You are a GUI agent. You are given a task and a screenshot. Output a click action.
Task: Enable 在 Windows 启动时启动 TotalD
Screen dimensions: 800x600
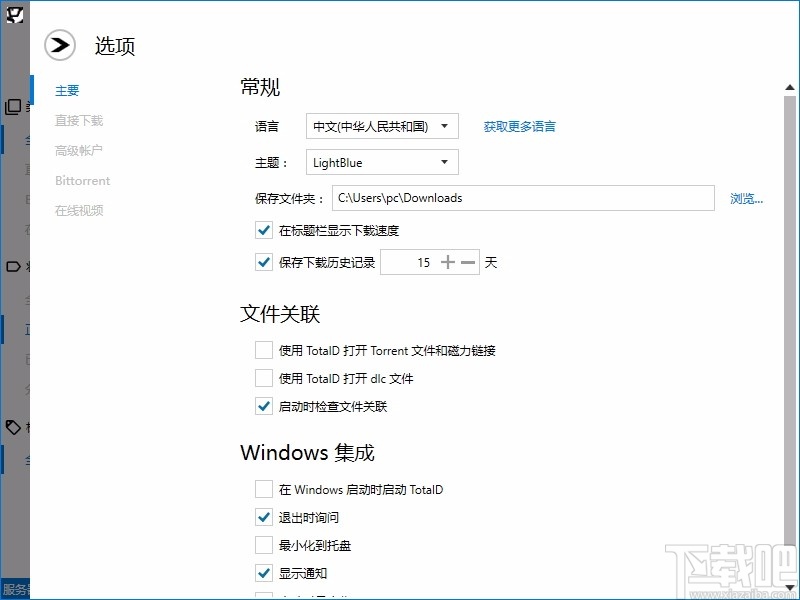(x=263, y=489)
